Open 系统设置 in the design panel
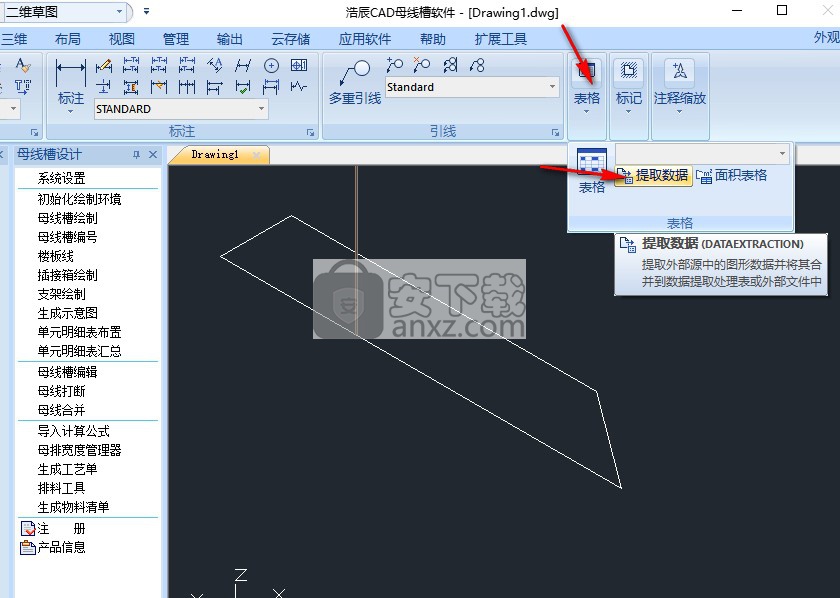This screenshot has width=840, height=598. [x=61, y=178]
